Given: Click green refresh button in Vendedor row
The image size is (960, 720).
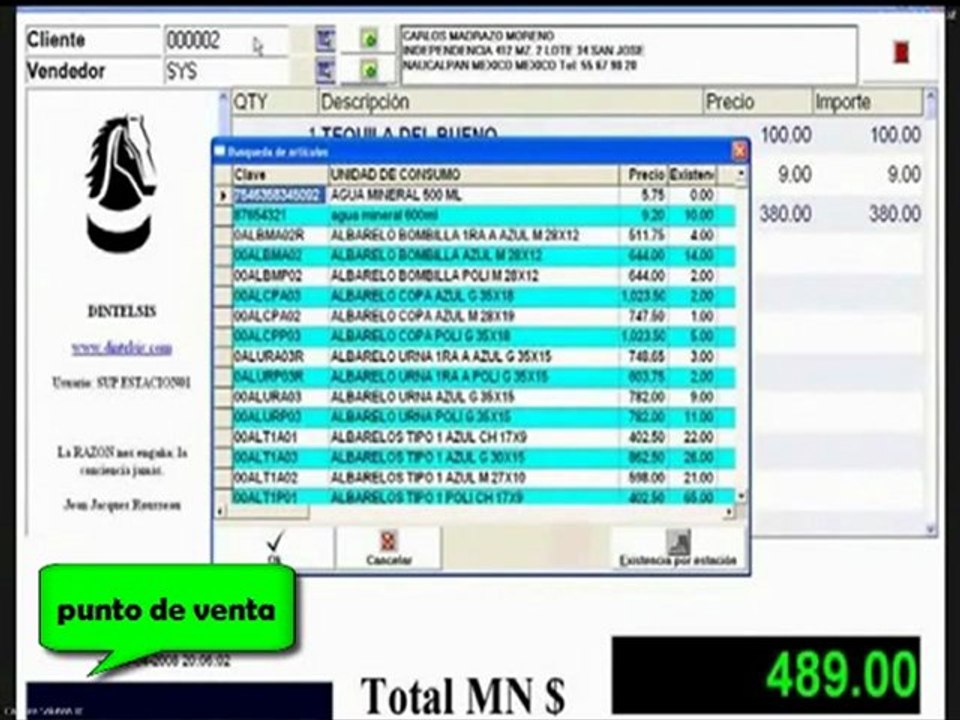Looking at the screenshot, I should coord(368,70).
